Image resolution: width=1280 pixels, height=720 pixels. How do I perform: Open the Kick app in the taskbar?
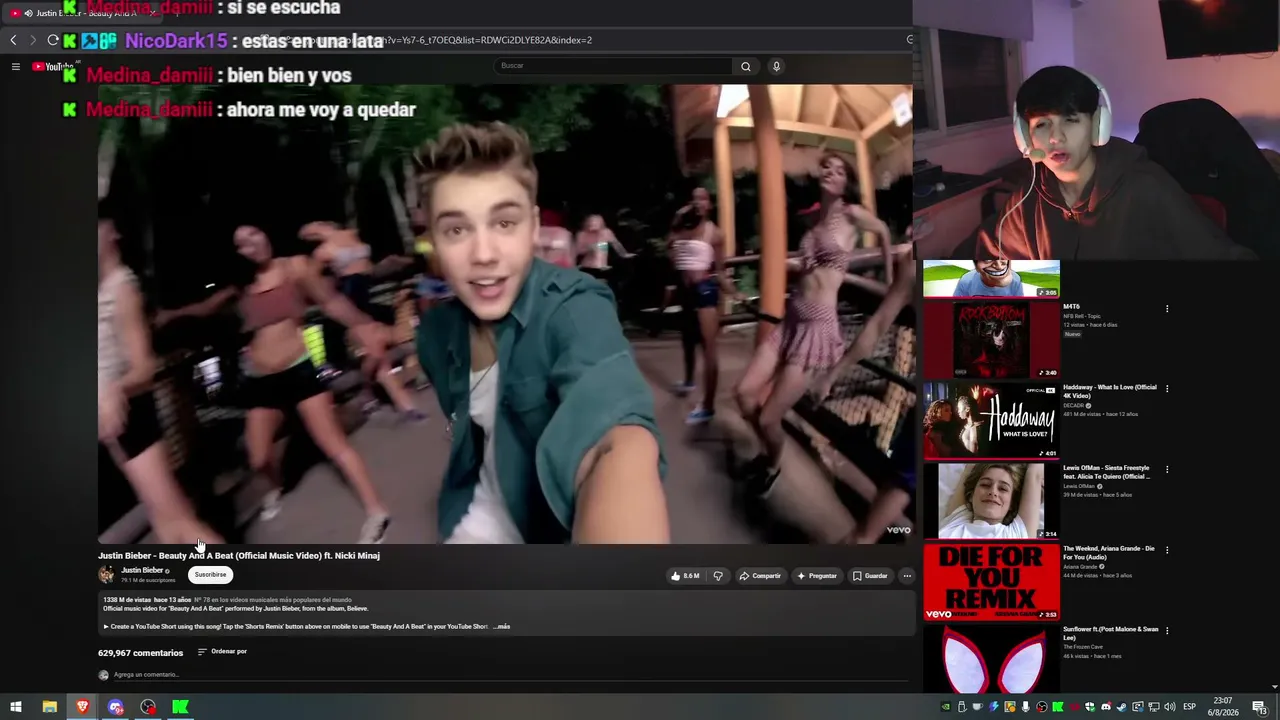tap(180, 707)
